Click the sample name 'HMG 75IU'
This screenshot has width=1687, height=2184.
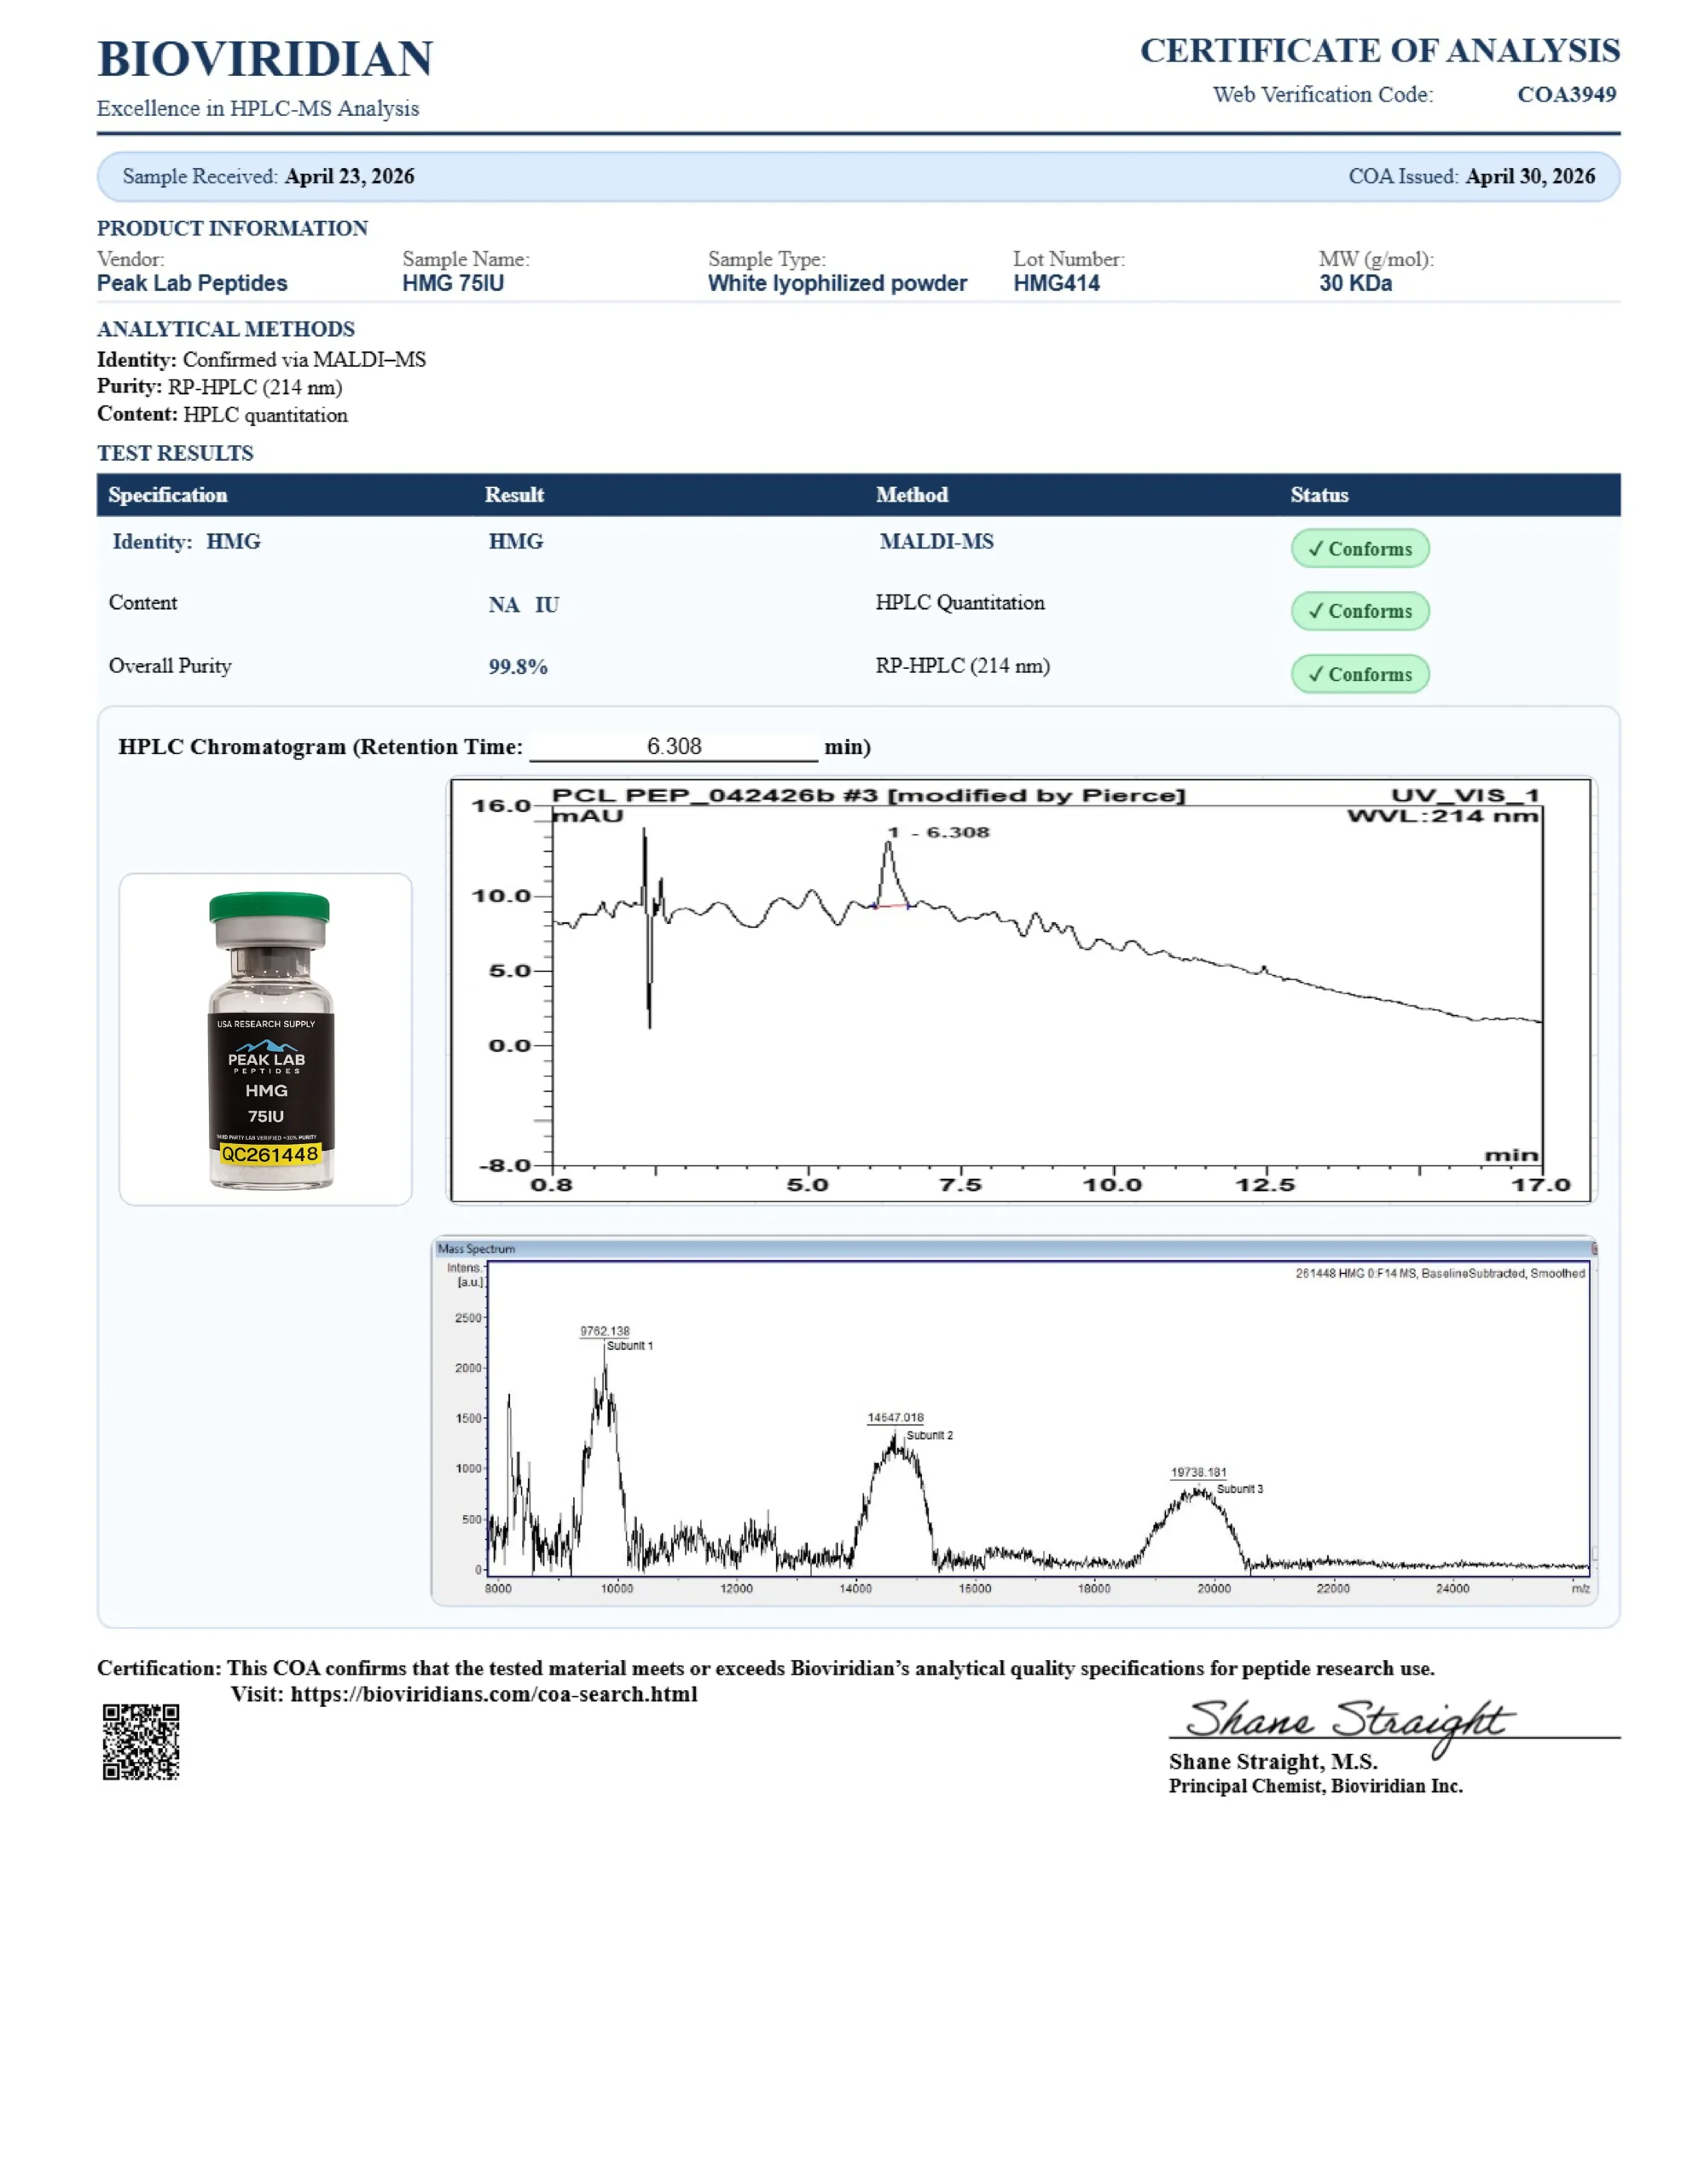[453, 283]
